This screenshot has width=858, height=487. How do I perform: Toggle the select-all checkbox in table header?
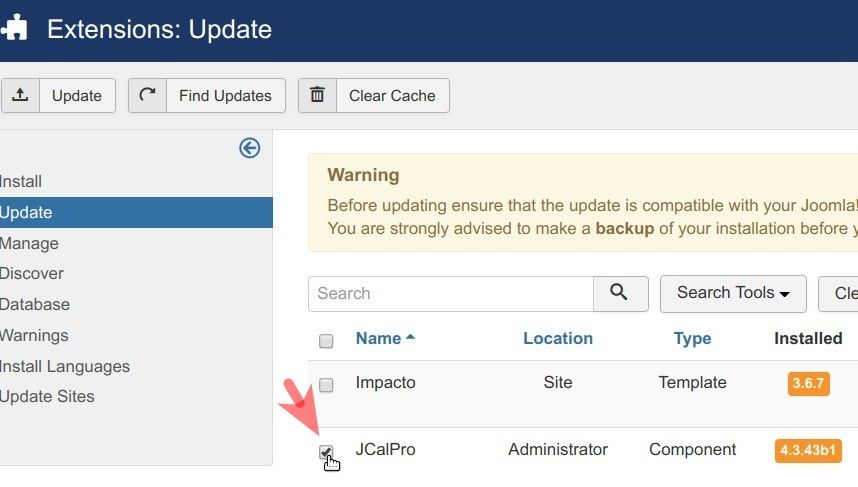pyautogui.click(x=326, y=341)
